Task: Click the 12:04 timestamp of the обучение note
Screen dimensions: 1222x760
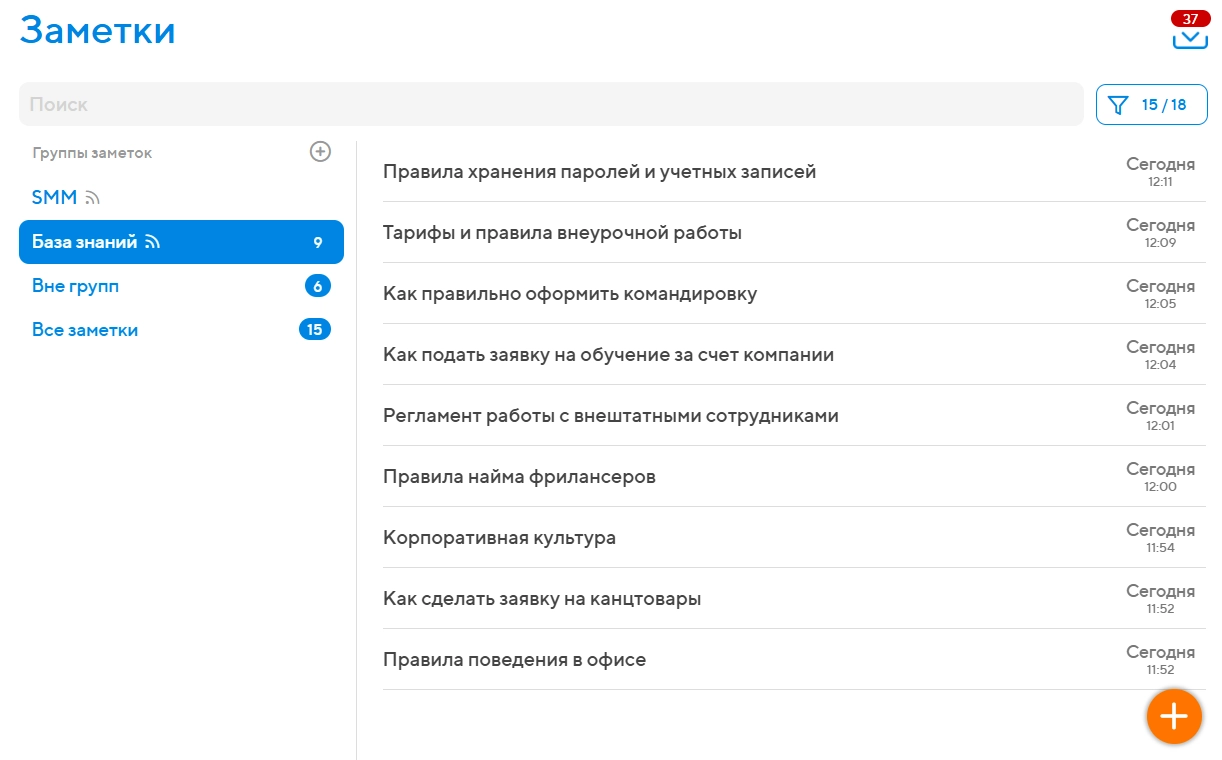Action: tap(1160, 365)
